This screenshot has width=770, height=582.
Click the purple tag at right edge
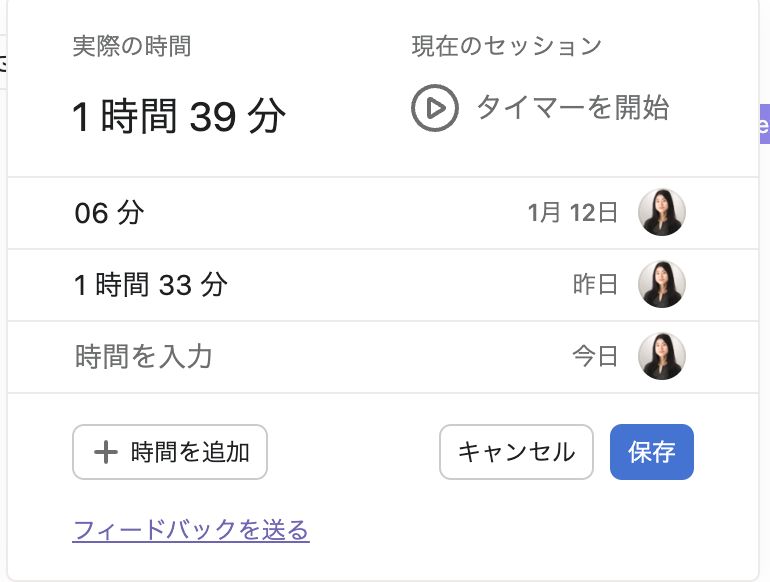pos(765,124)
